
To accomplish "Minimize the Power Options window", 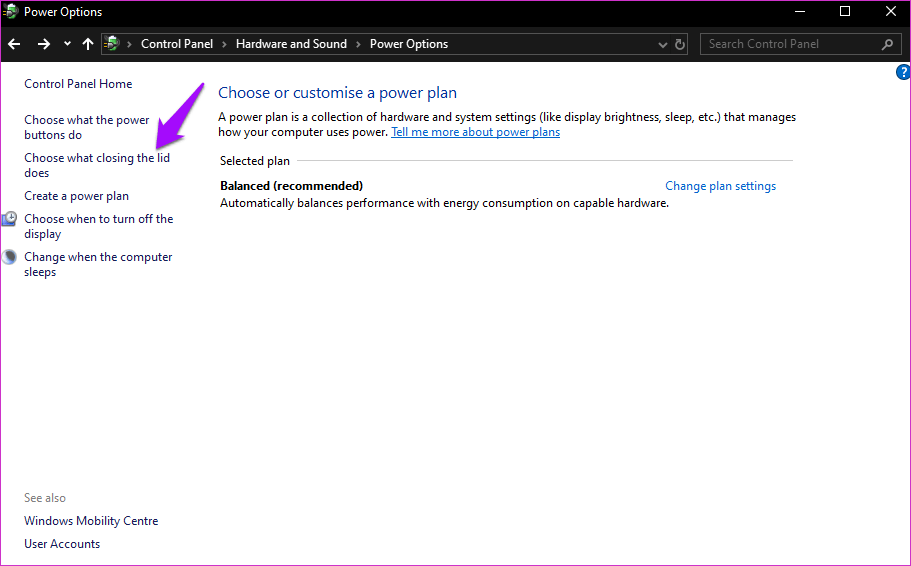I will [800, 12].
